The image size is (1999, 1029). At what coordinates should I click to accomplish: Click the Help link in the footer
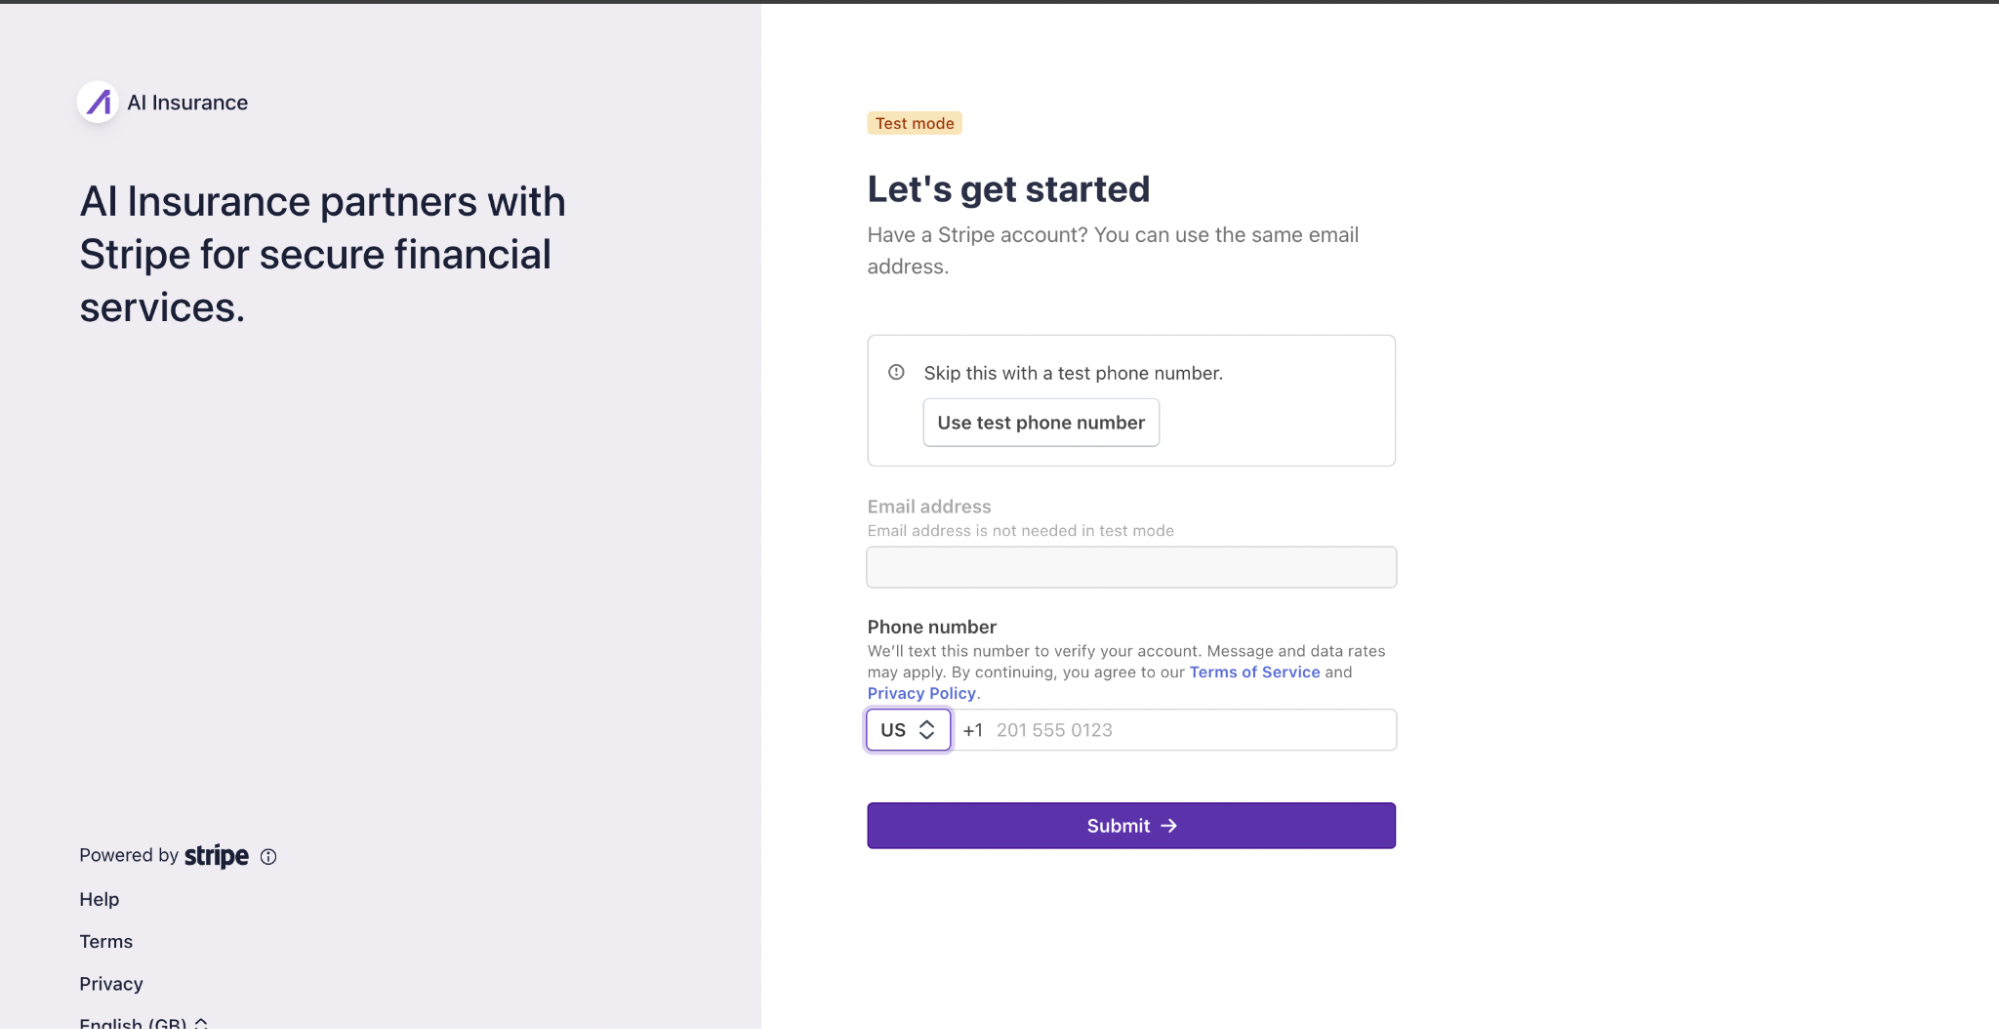pyautogui.click(x=99, y=899)
